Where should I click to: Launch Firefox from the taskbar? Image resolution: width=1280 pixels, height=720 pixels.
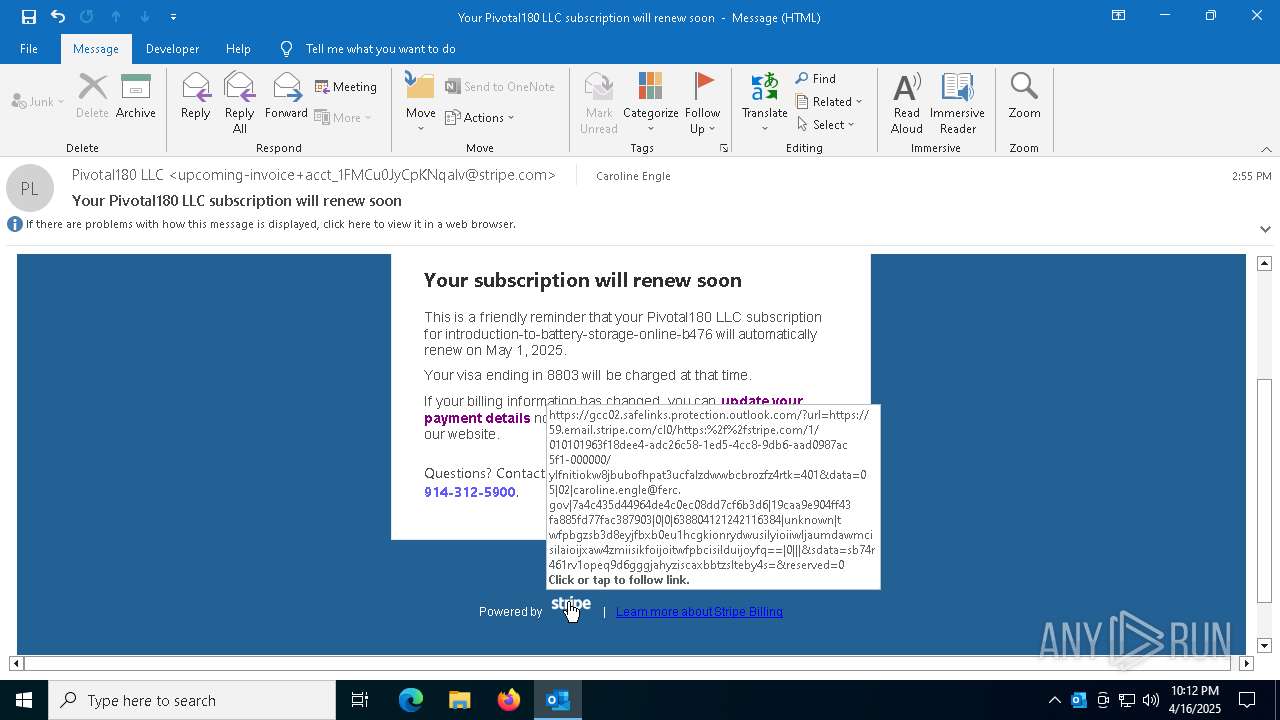509,700
